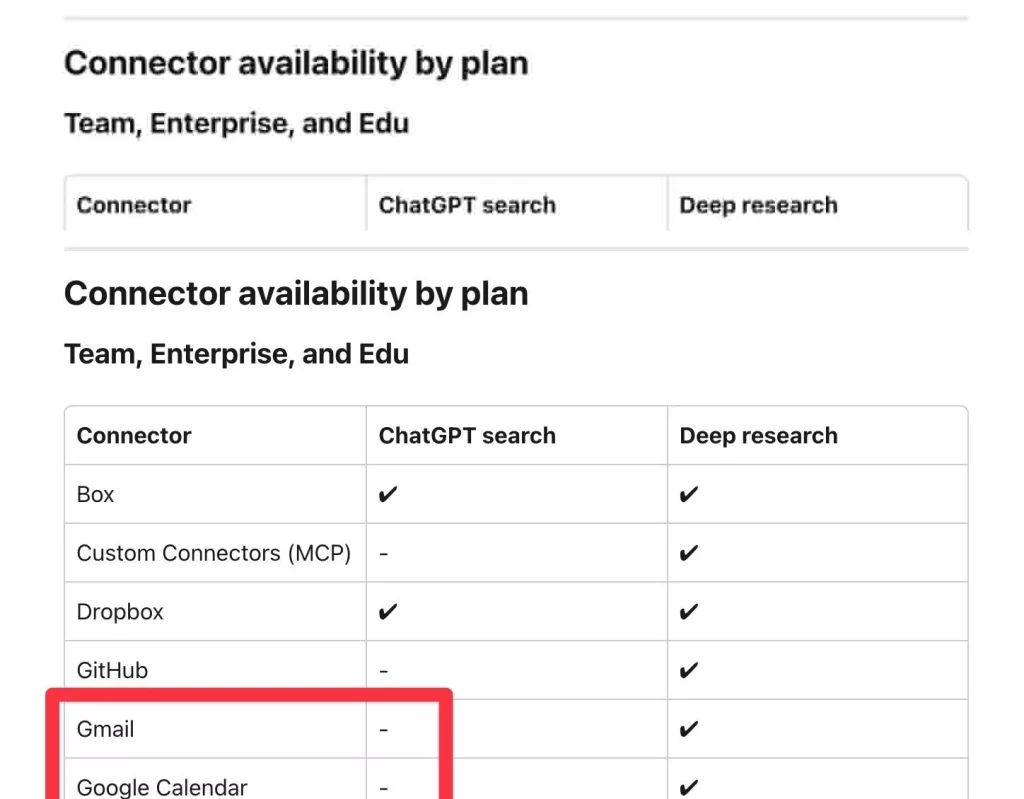Viewport: 1024px width, 799px height.
Task: Select the Custom Connectors (MCP) row label
Action: point(213,553)
